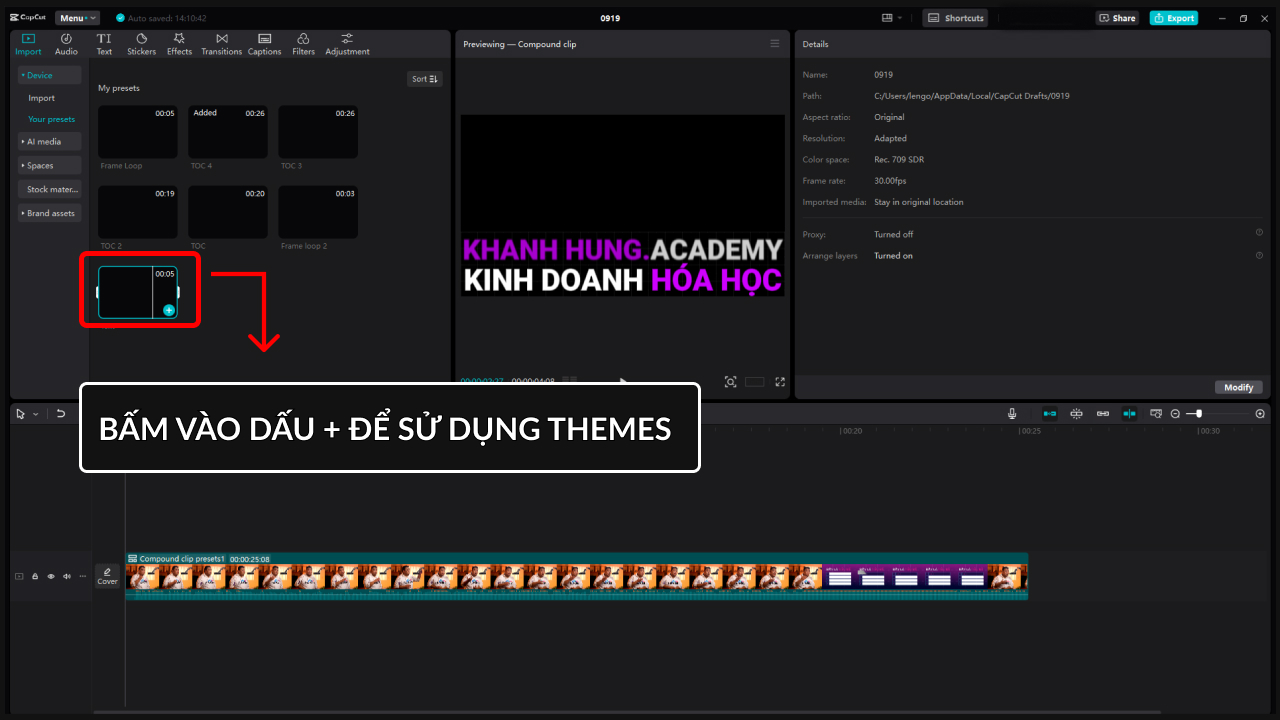The height and width of the screenshot is (720, 1280).
Task: Click the Share button
Action: coord(1117,18)
